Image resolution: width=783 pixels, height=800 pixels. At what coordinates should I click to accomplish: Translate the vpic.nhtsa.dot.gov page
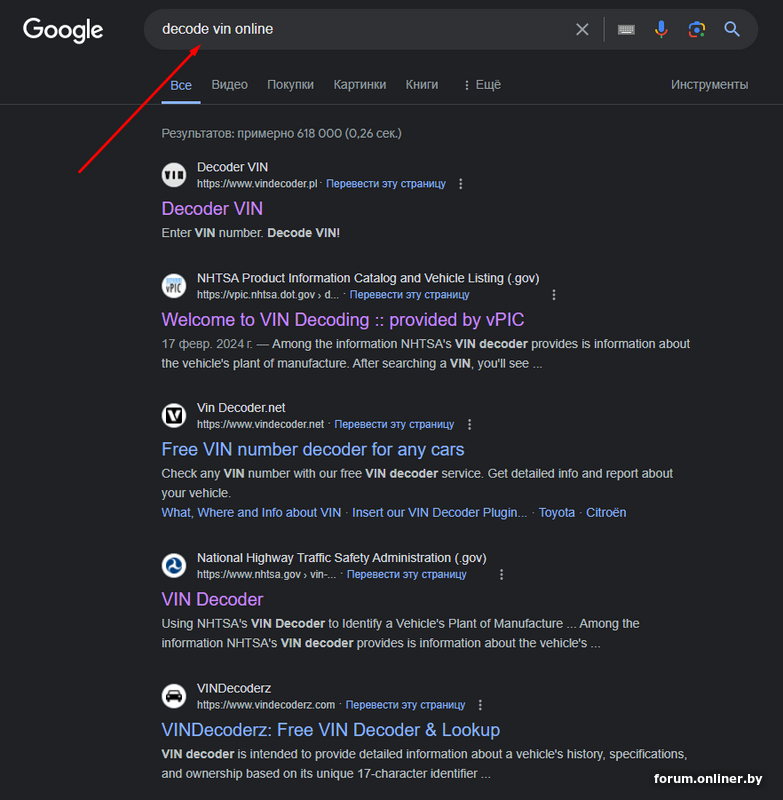[409, 295]
